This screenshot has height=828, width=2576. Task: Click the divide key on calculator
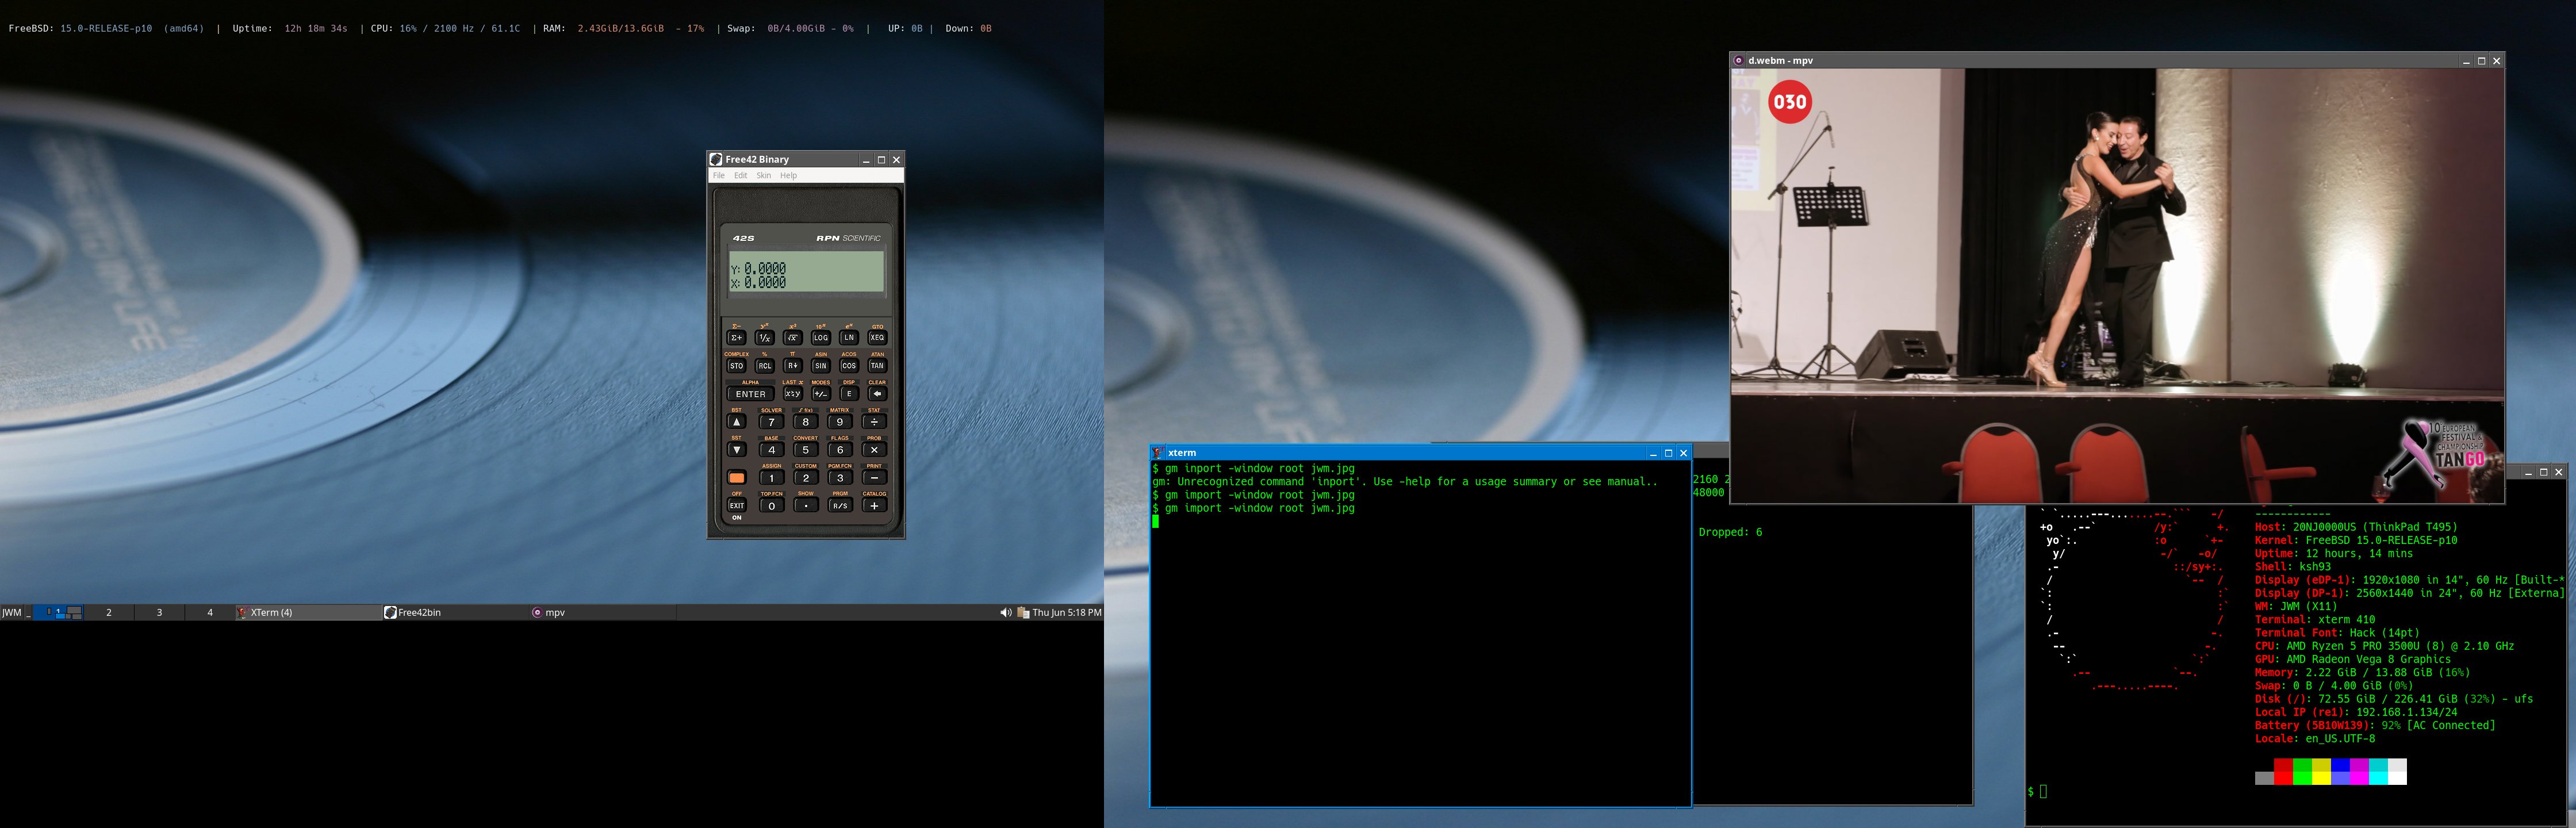tap(874, 422)
